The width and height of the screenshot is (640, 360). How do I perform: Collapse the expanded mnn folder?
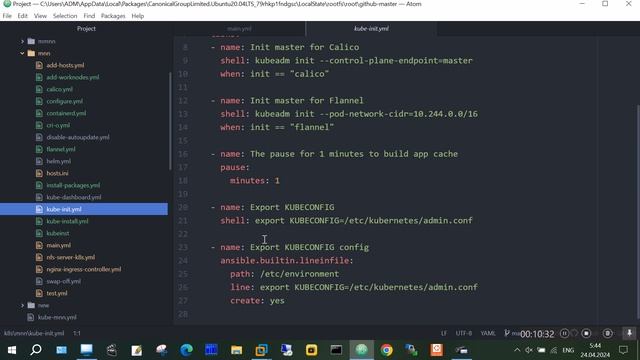pyautogui.click(x=22, y=53)
